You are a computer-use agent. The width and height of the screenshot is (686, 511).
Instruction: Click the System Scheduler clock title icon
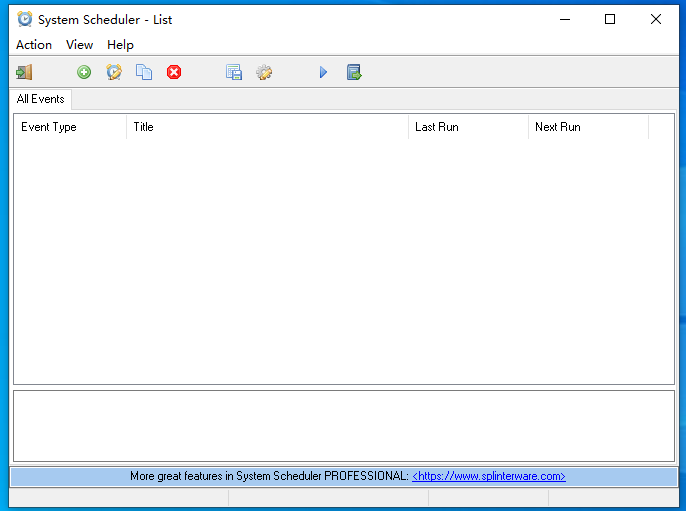click(25, 19)
